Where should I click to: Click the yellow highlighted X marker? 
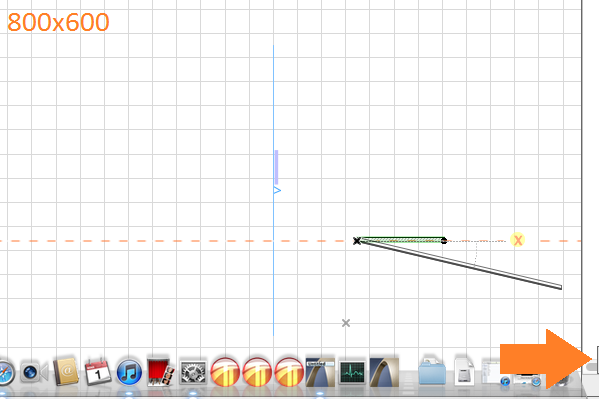[518, 240]
